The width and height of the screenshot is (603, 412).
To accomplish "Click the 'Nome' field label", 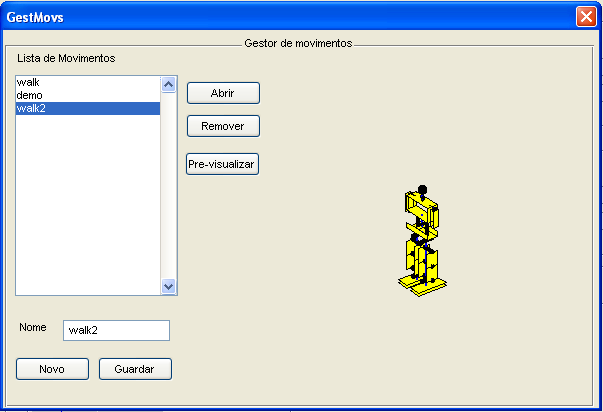I will pos(33,327).
